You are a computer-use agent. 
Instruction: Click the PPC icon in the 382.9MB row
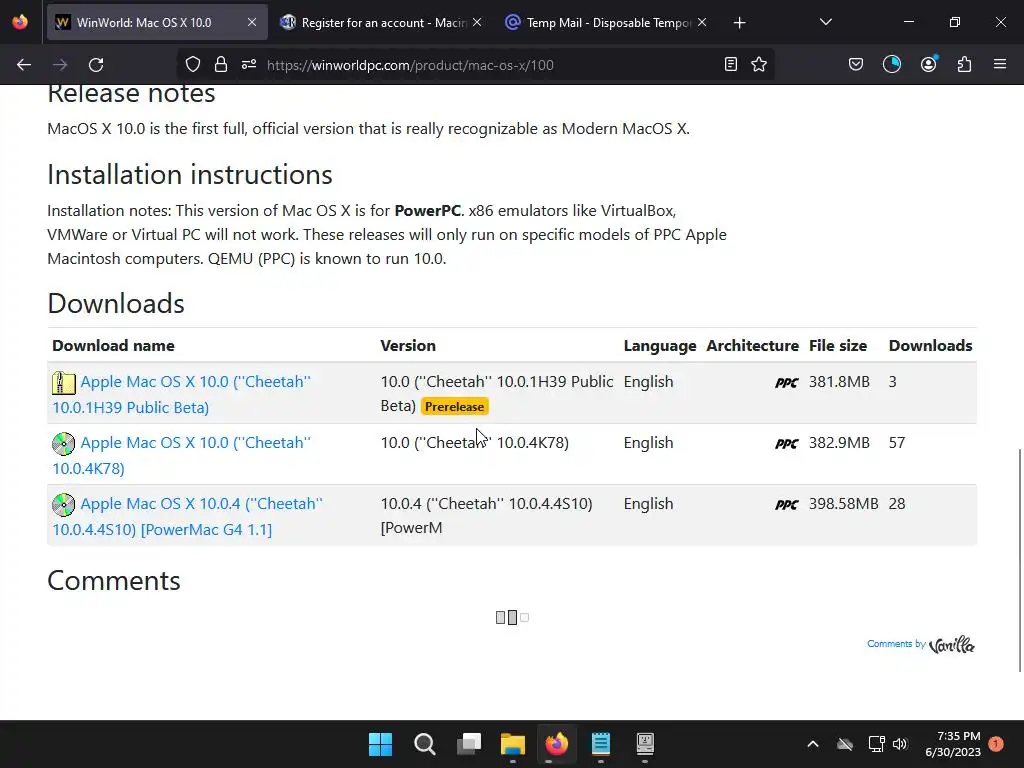click(x=786, y=443)
